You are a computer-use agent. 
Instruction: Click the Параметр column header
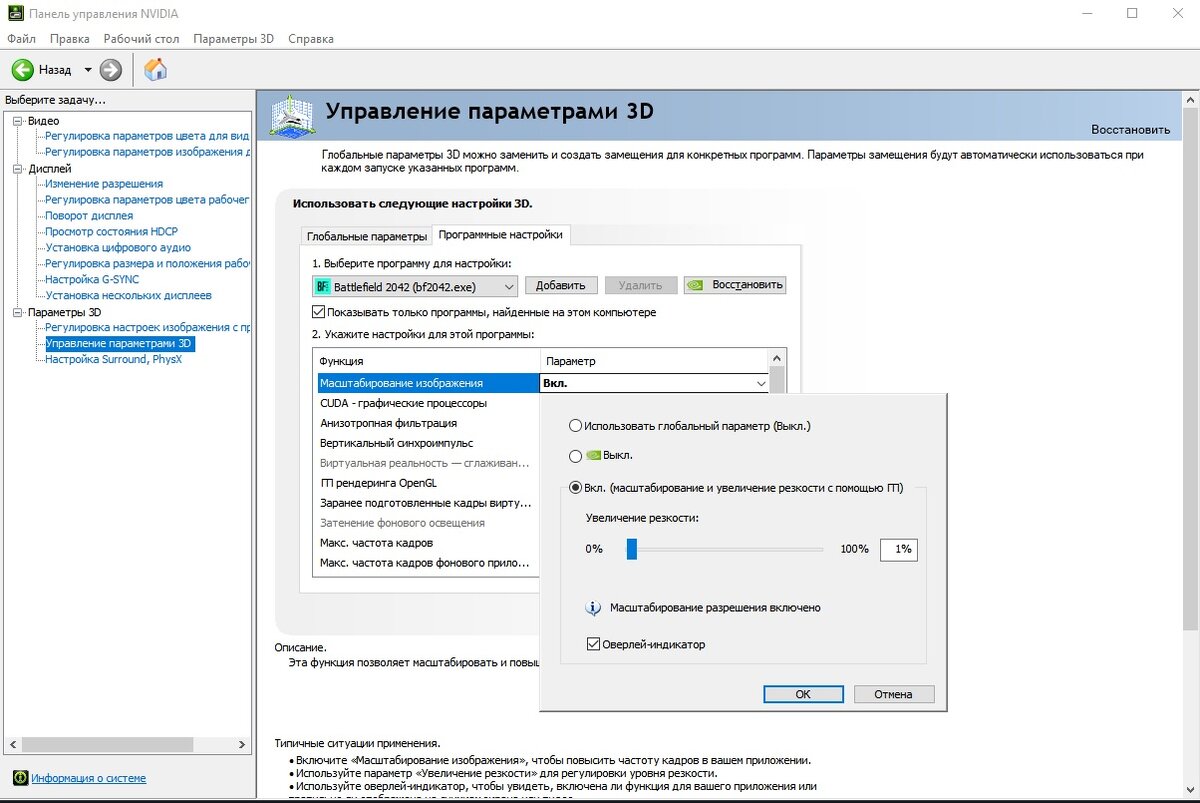click(x=655, y=361)
